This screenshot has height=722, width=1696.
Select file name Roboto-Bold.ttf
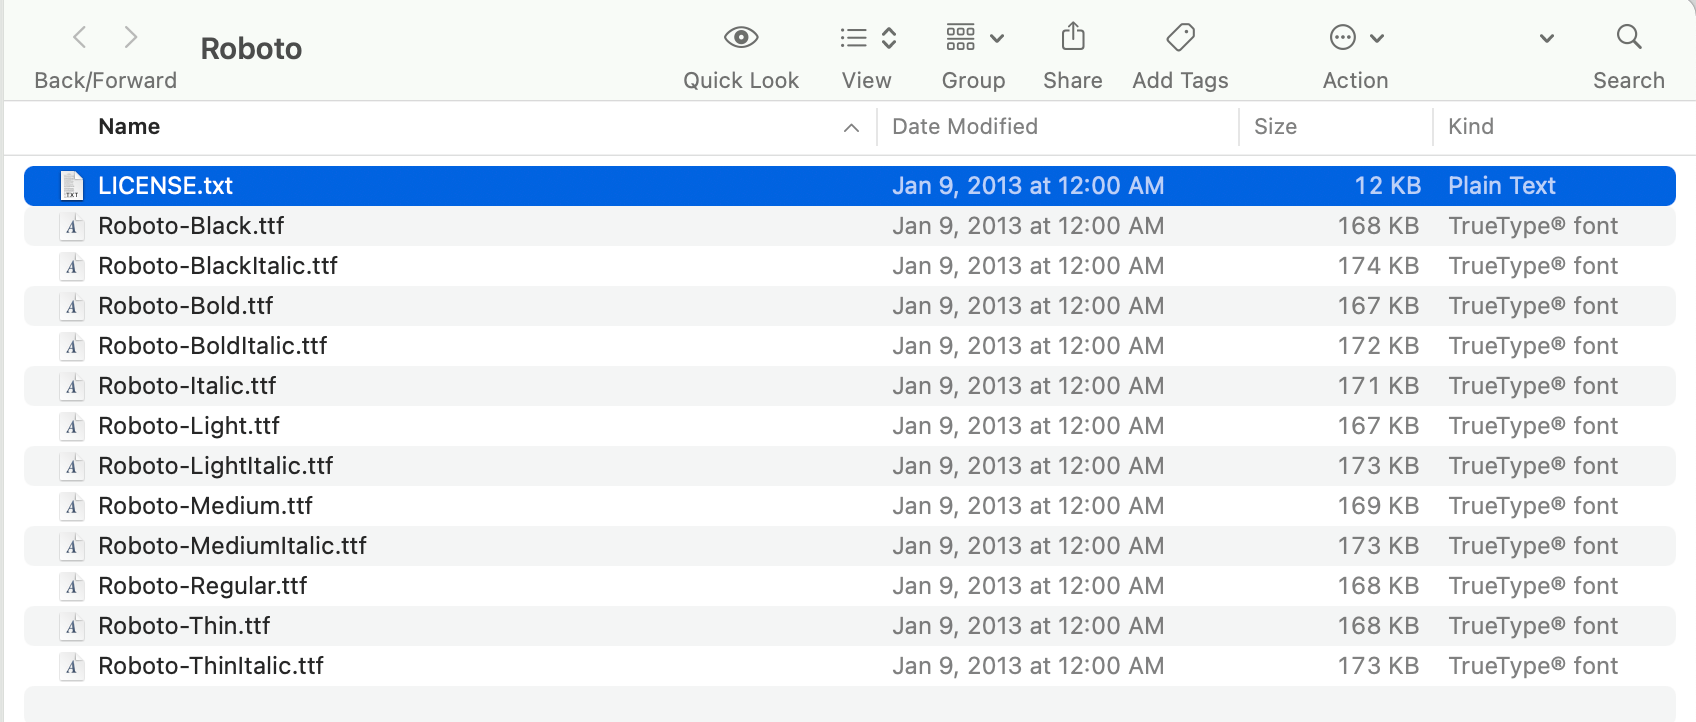coord(186,306)
